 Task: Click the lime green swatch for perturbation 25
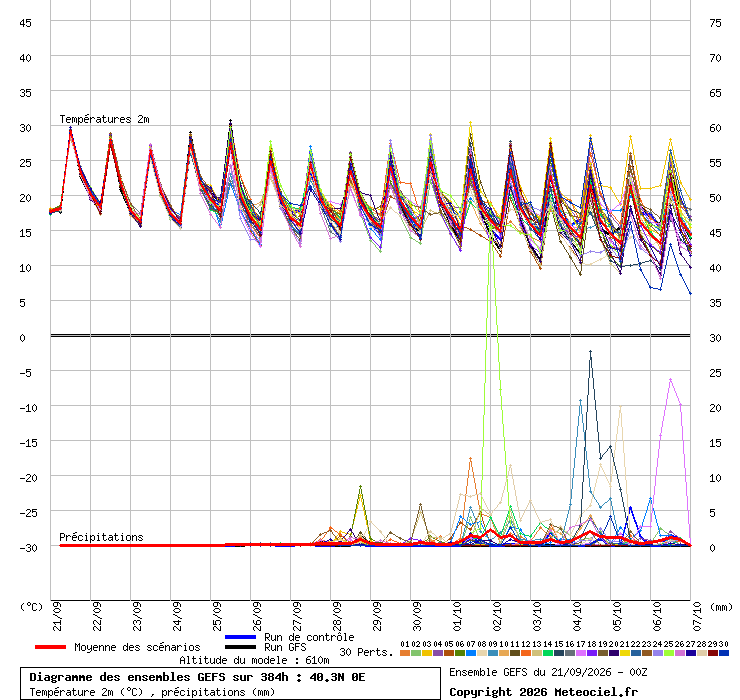(669, 653)
